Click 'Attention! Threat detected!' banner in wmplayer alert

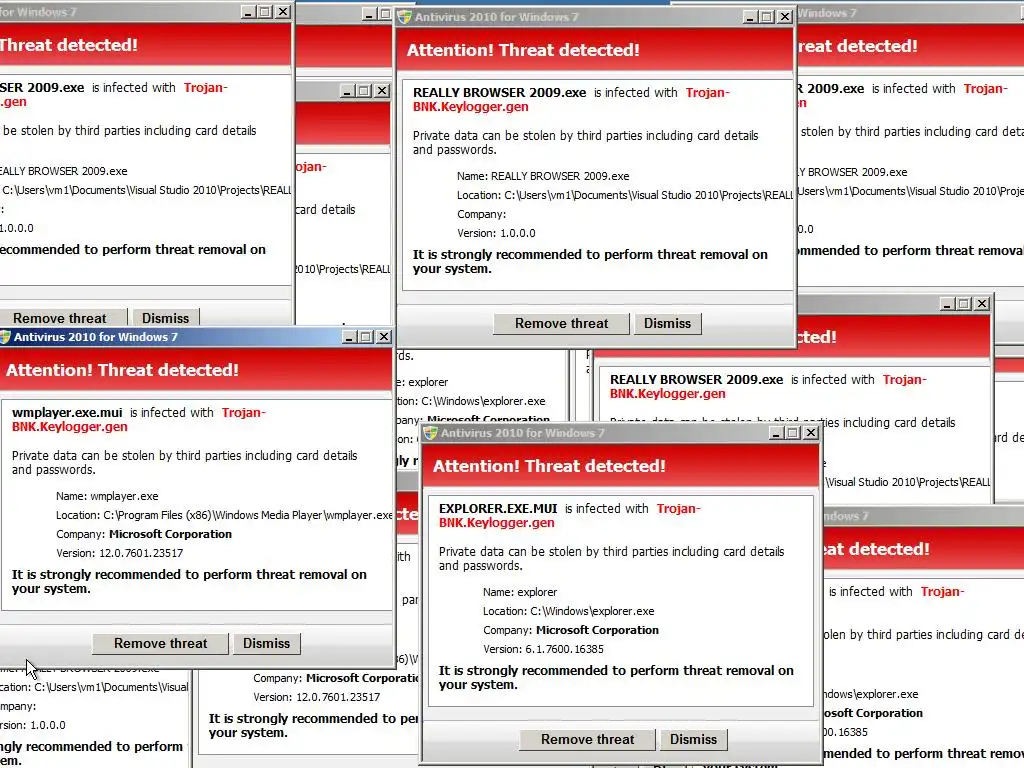(122, 370)
